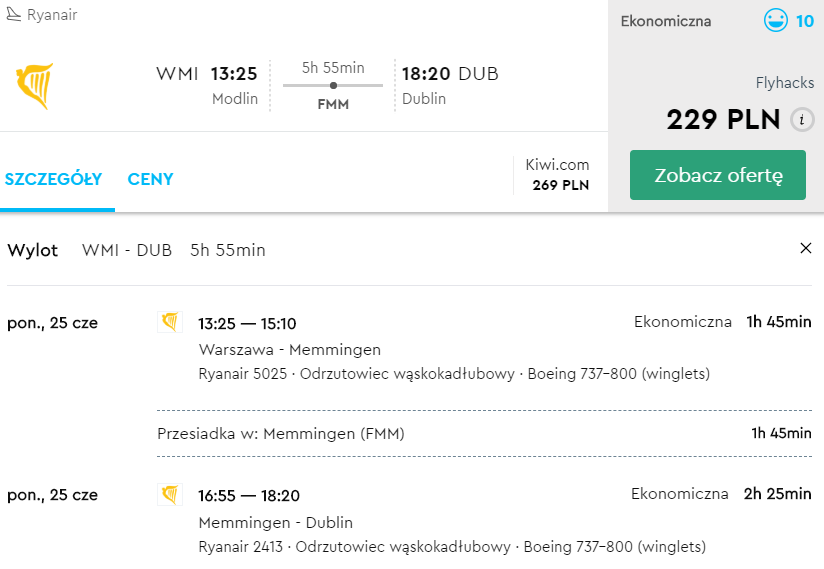Click the Ryanair logo for Memmingen - Dublin flight
Image resolution: width=824 pixels, height=569 pixels.
pyautogui.click(x=170, y=494)
